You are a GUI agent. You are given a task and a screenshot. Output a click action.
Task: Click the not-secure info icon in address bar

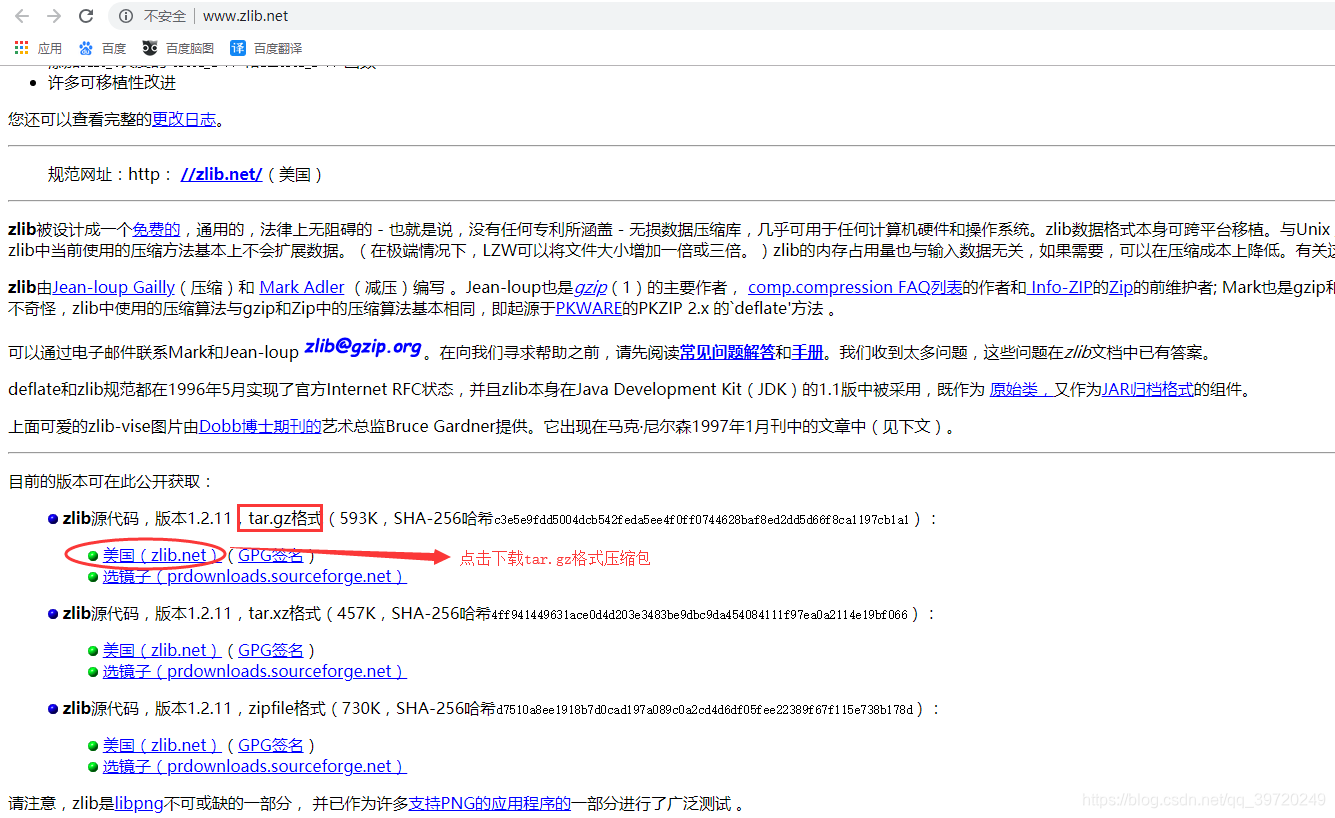126,16
